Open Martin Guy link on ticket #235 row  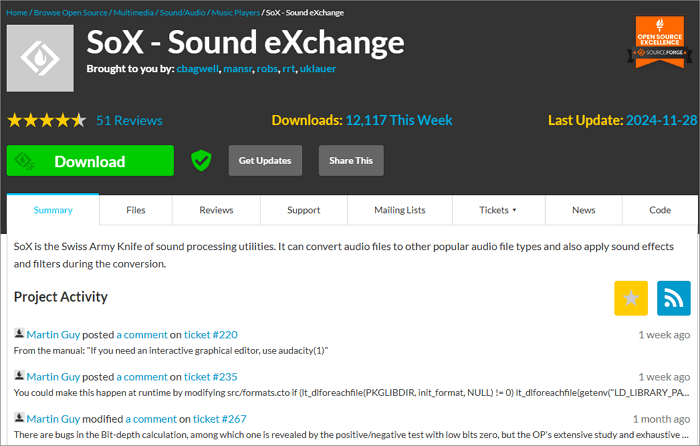pos(53,377)
